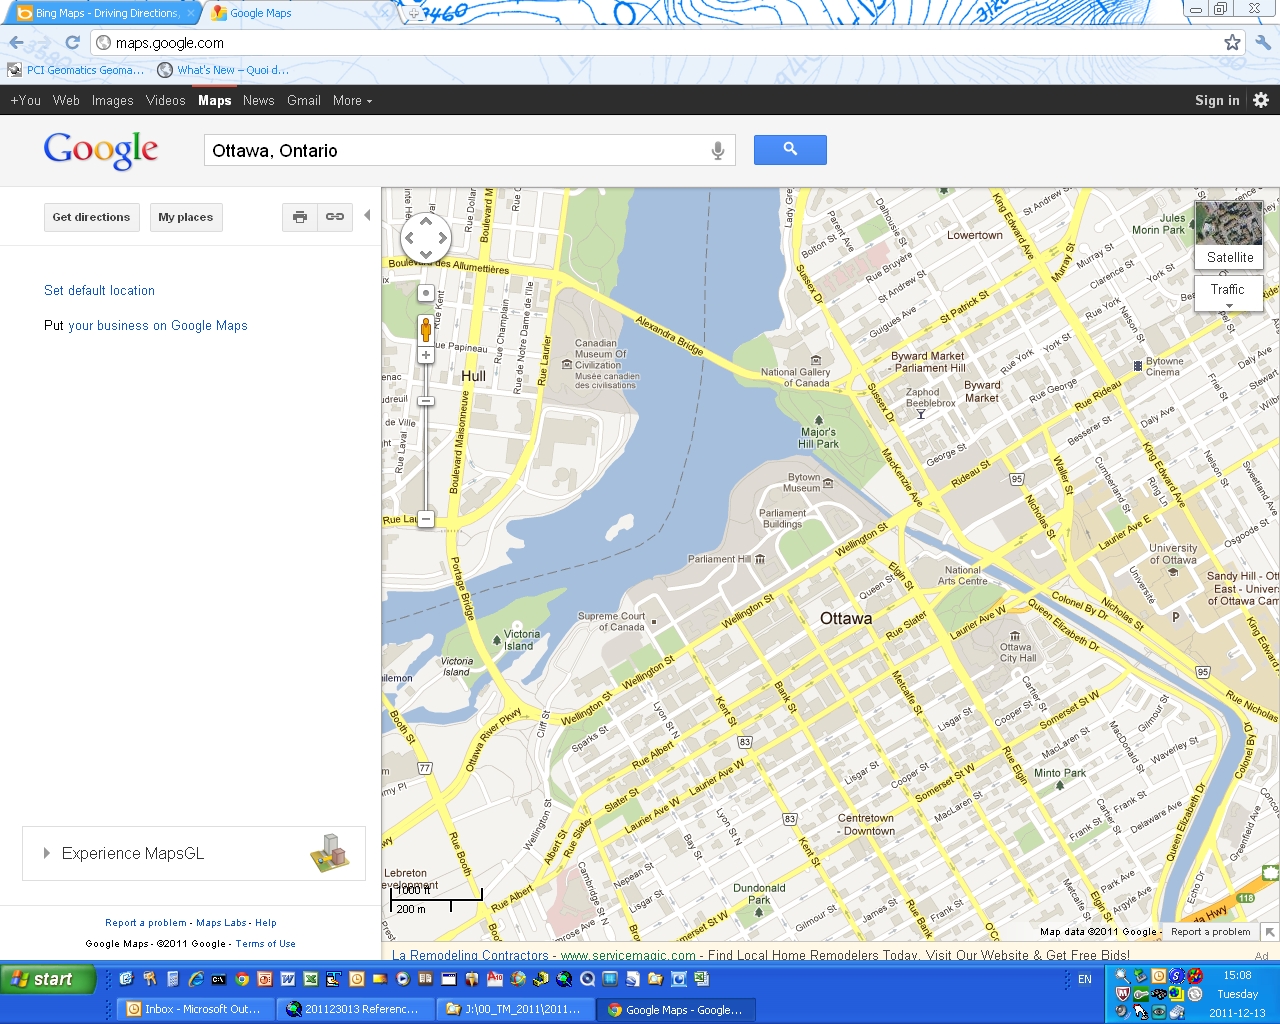Open News in the Google bar
1280x1024 pixels.
click(258, 100)
